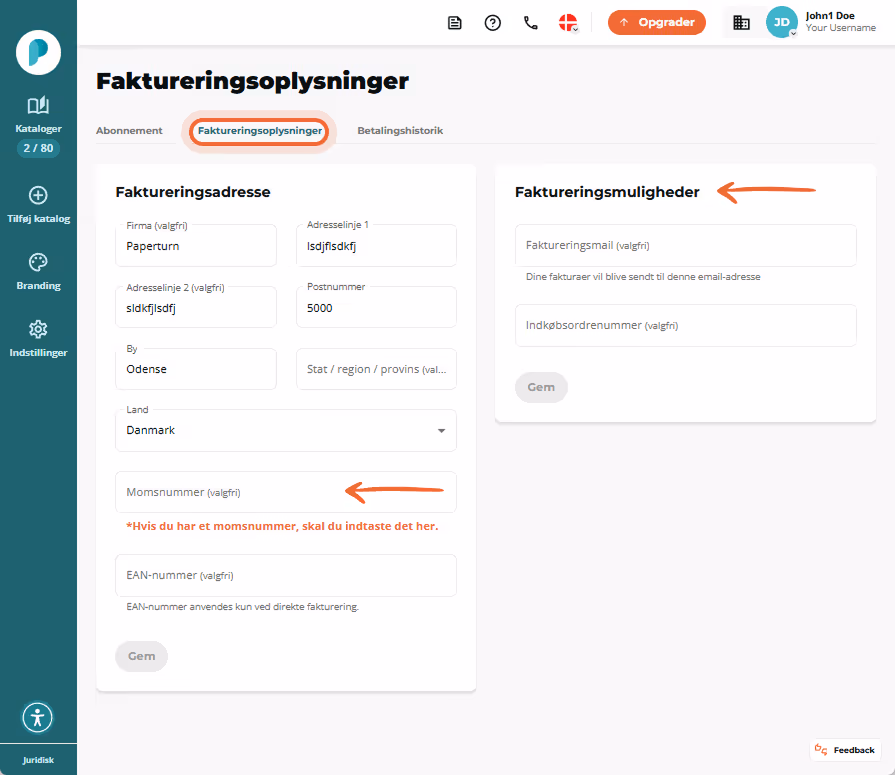This screenshot has height=775, width=895.
Task: Click the Momsnummer field
Action: point(286,492)
